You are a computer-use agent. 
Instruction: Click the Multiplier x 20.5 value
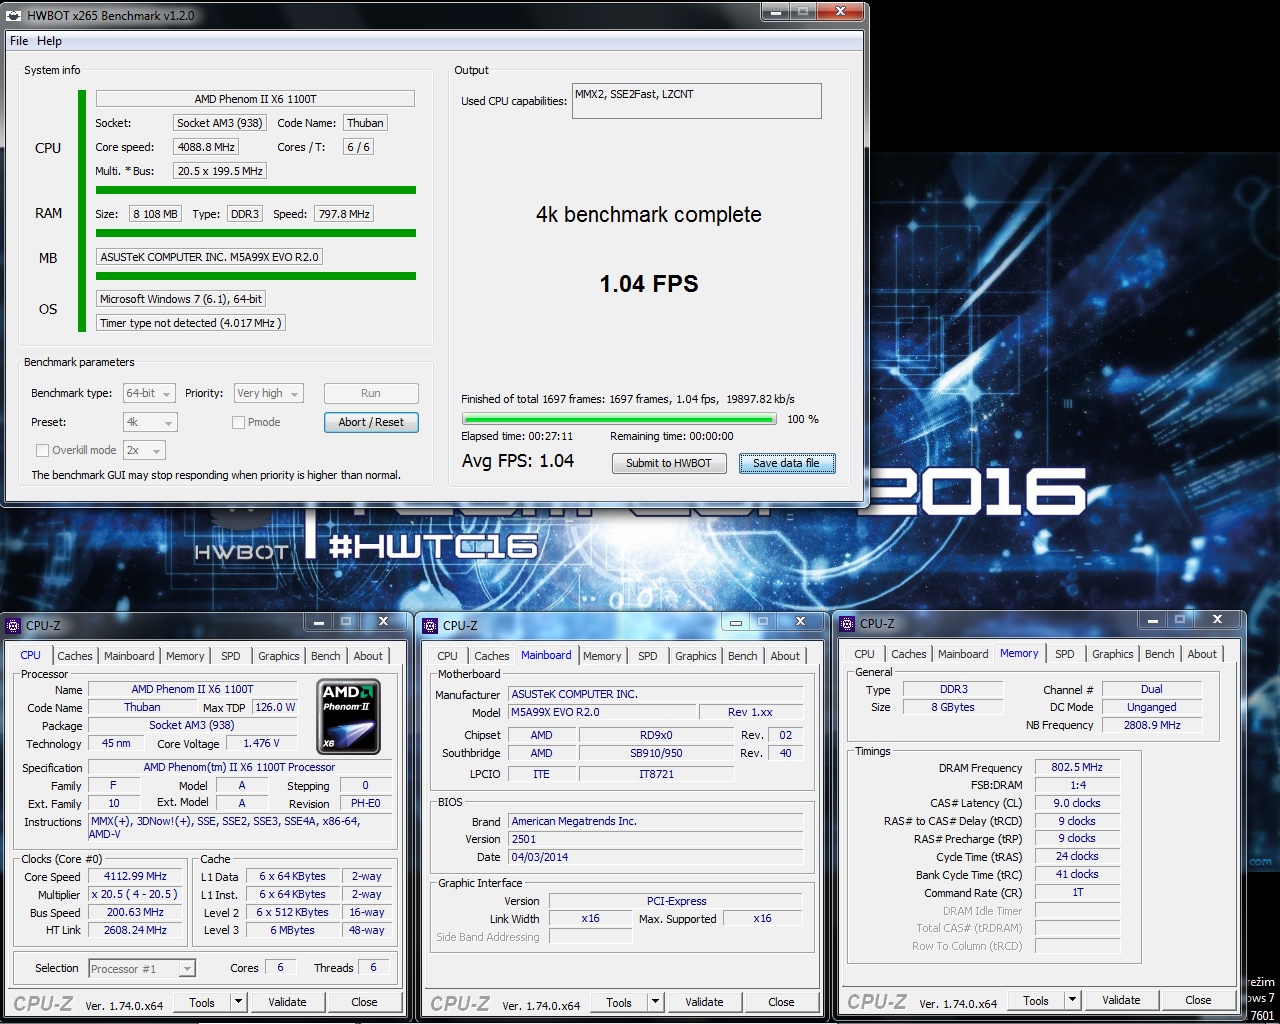pyautogui.click(x=136, y=894)
